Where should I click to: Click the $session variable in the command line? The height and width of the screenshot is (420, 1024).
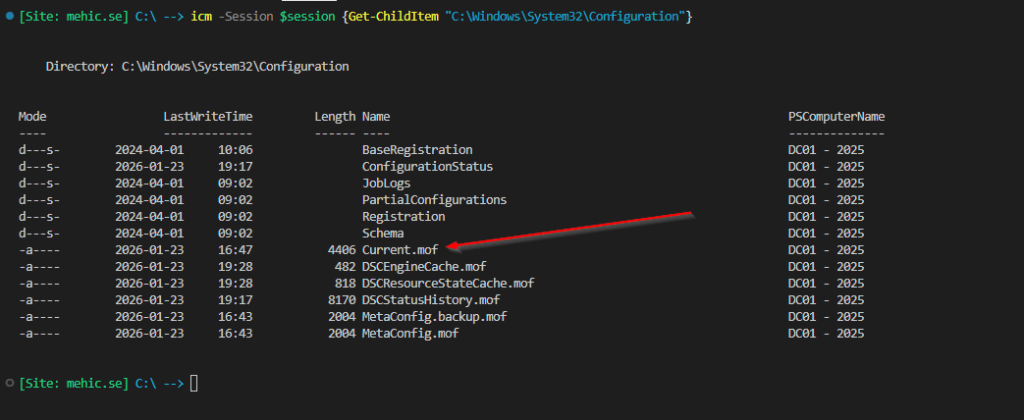pos(299,18)
